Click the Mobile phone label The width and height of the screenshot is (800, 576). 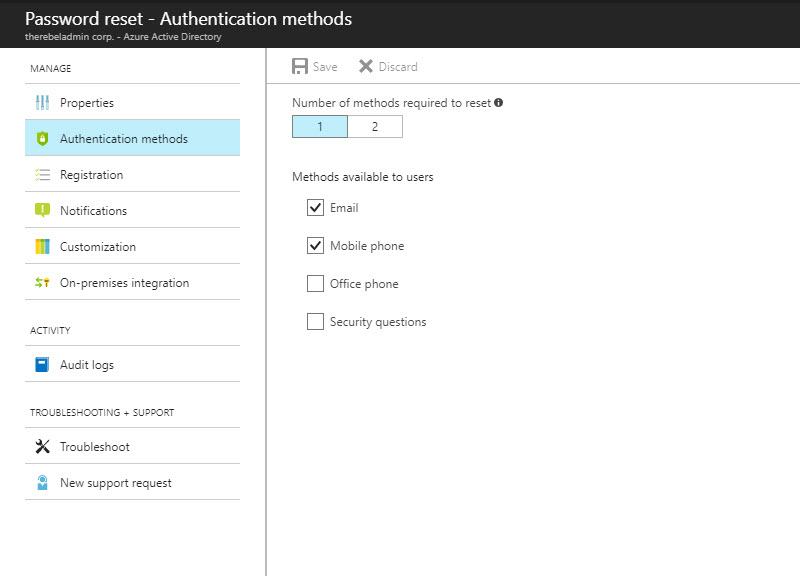[367, 246]
